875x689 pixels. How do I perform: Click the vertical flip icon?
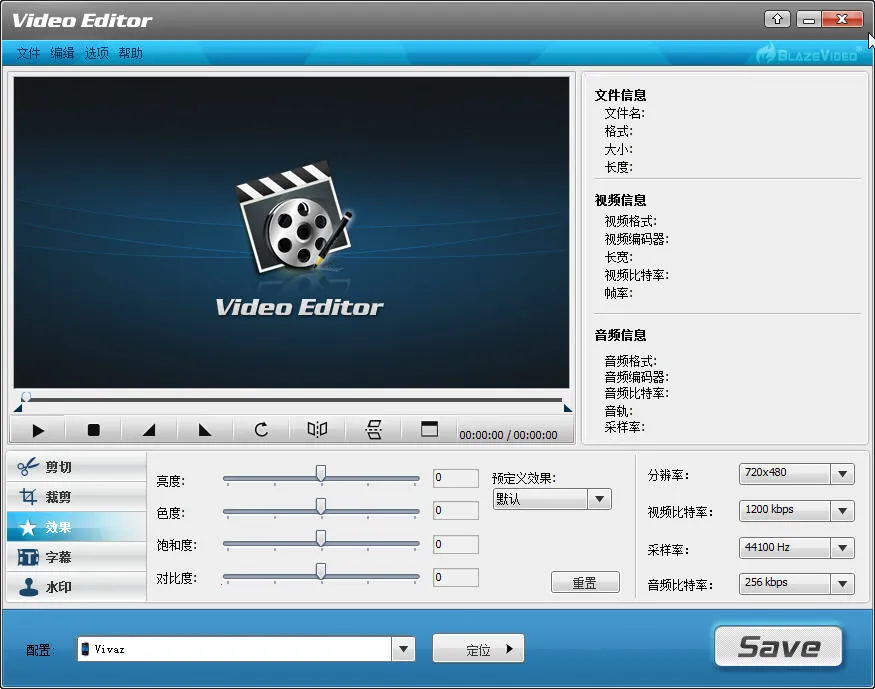pyautogui.click(x=373, y=430)
